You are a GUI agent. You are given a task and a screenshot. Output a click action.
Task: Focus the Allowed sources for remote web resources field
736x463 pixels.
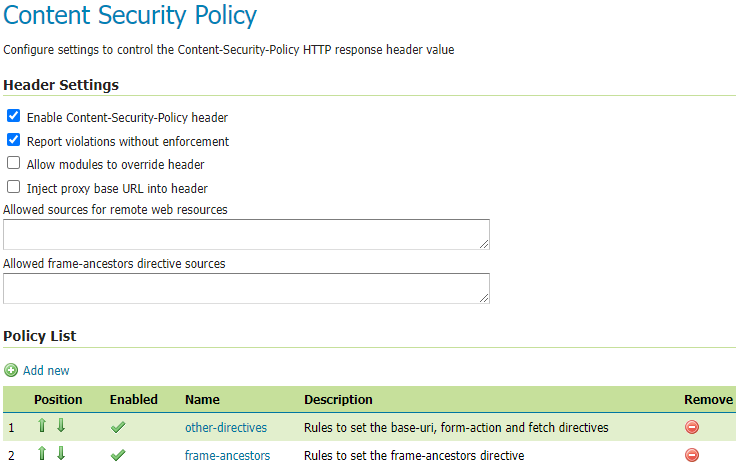click(x=245, y=234)
